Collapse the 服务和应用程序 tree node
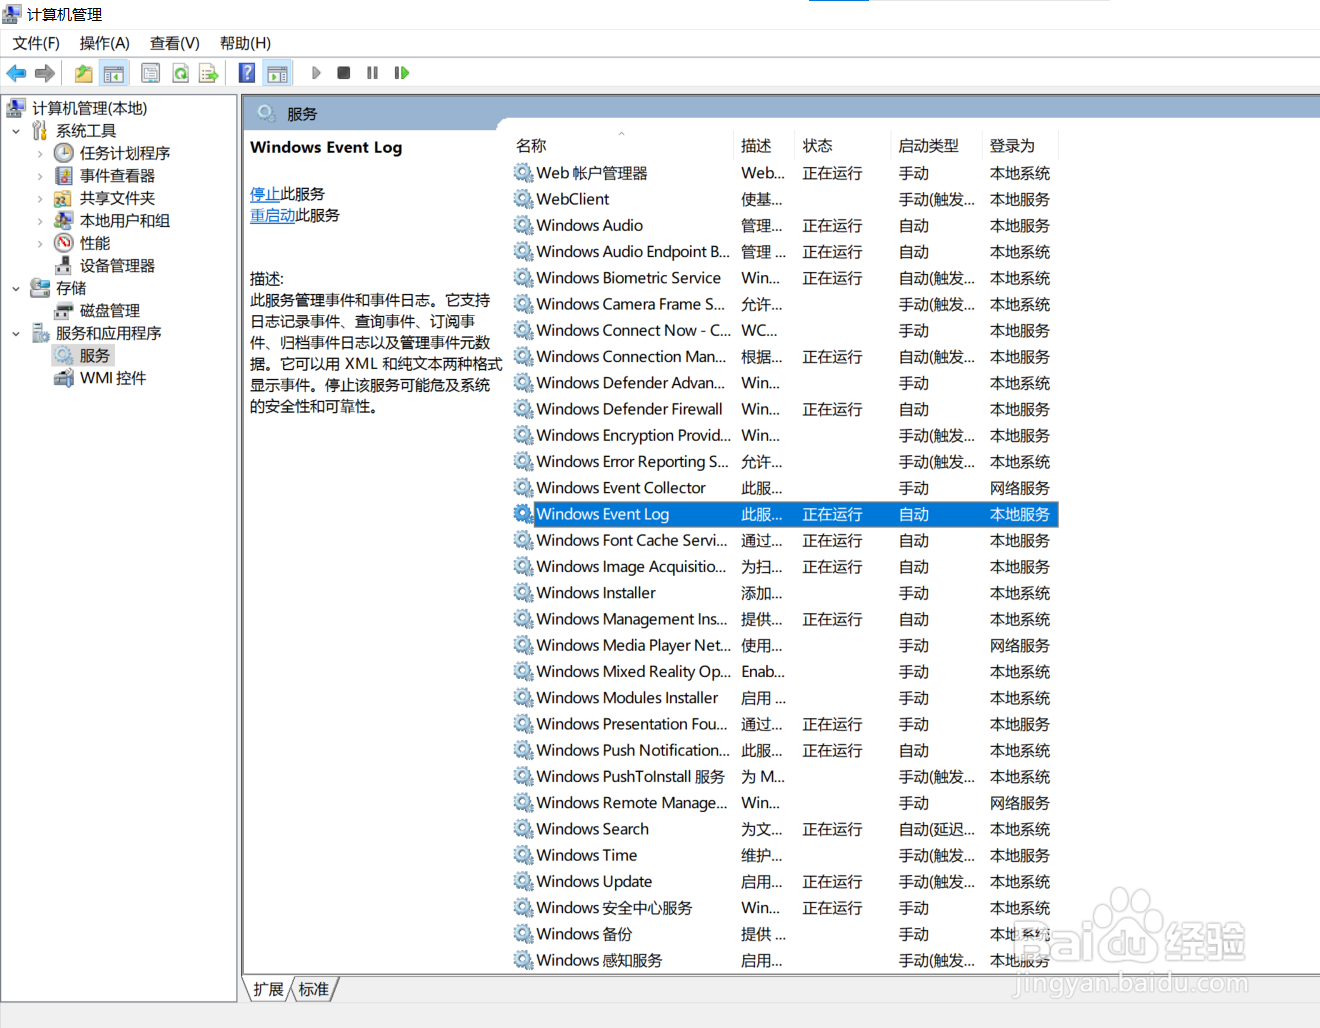The height and width of the screenshot is (1028, 1320). pyautogui.click(x=16, y=334)
